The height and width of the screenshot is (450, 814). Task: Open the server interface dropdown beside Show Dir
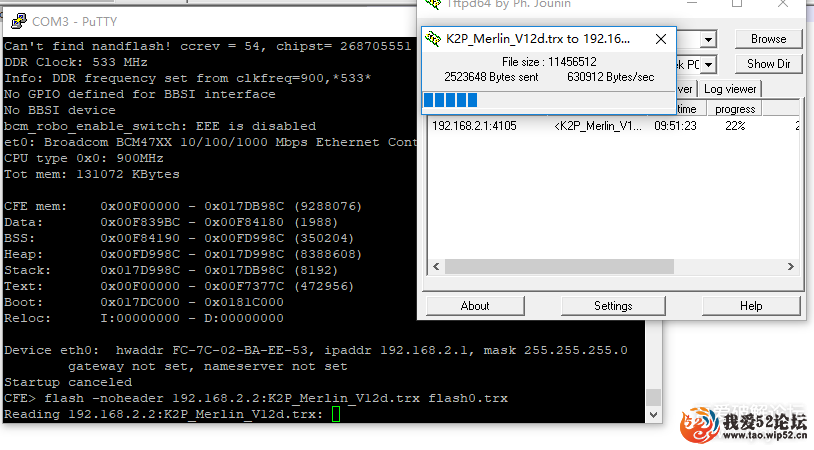tap(708, 64)
